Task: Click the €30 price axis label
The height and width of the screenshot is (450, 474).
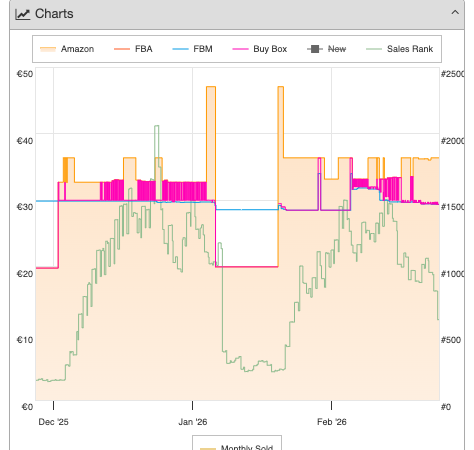Action: tap(25, 207)
